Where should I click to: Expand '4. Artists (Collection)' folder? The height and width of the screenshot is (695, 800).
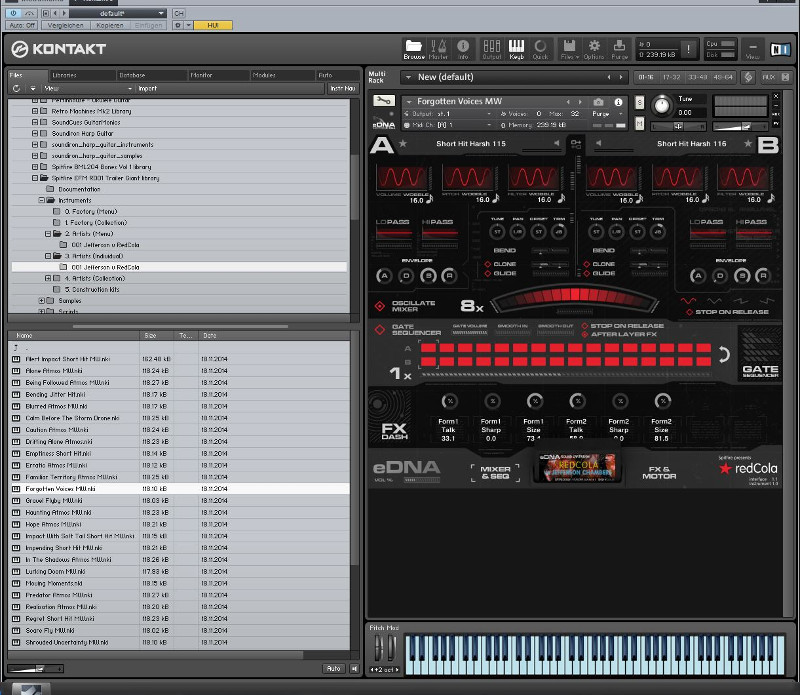click(x=48, y=278)
